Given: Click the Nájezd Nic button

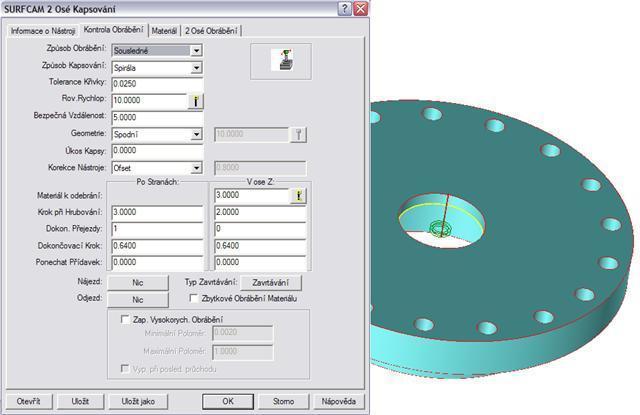Looking at the screenshot, I should tap(138, 282).
